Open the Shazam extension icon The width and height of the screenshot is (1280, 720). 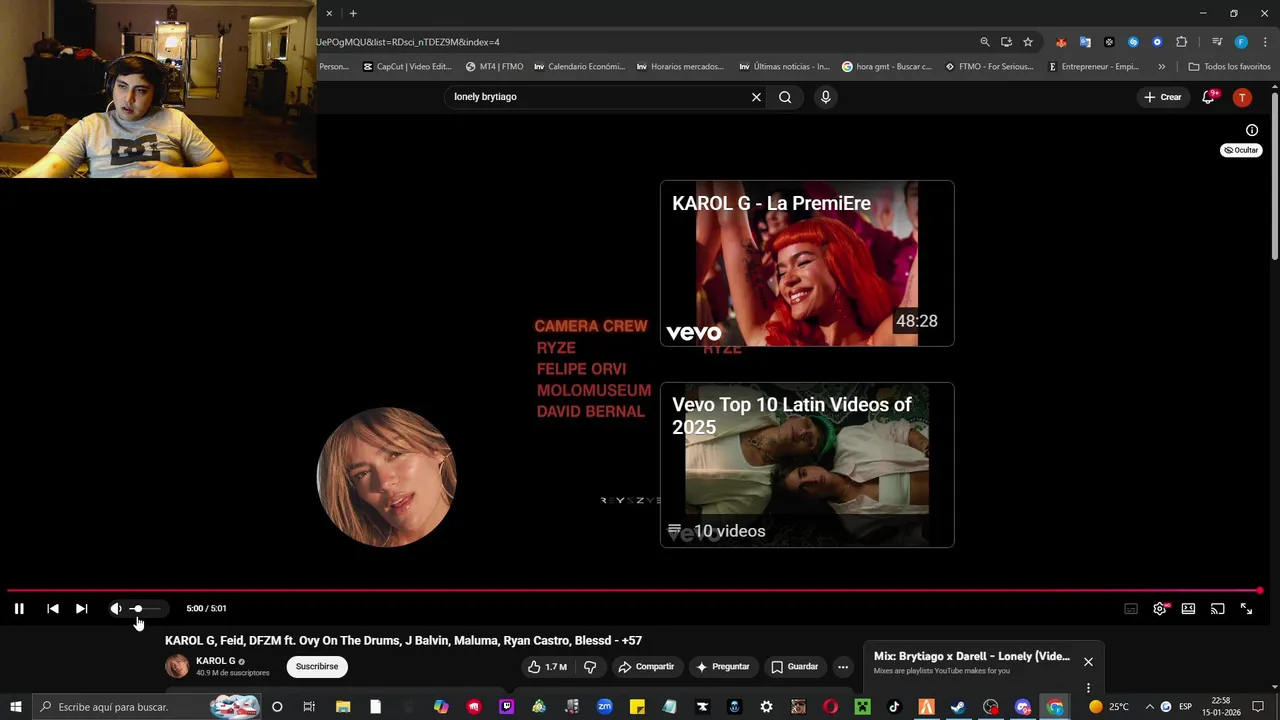(x=1133, y=42)
